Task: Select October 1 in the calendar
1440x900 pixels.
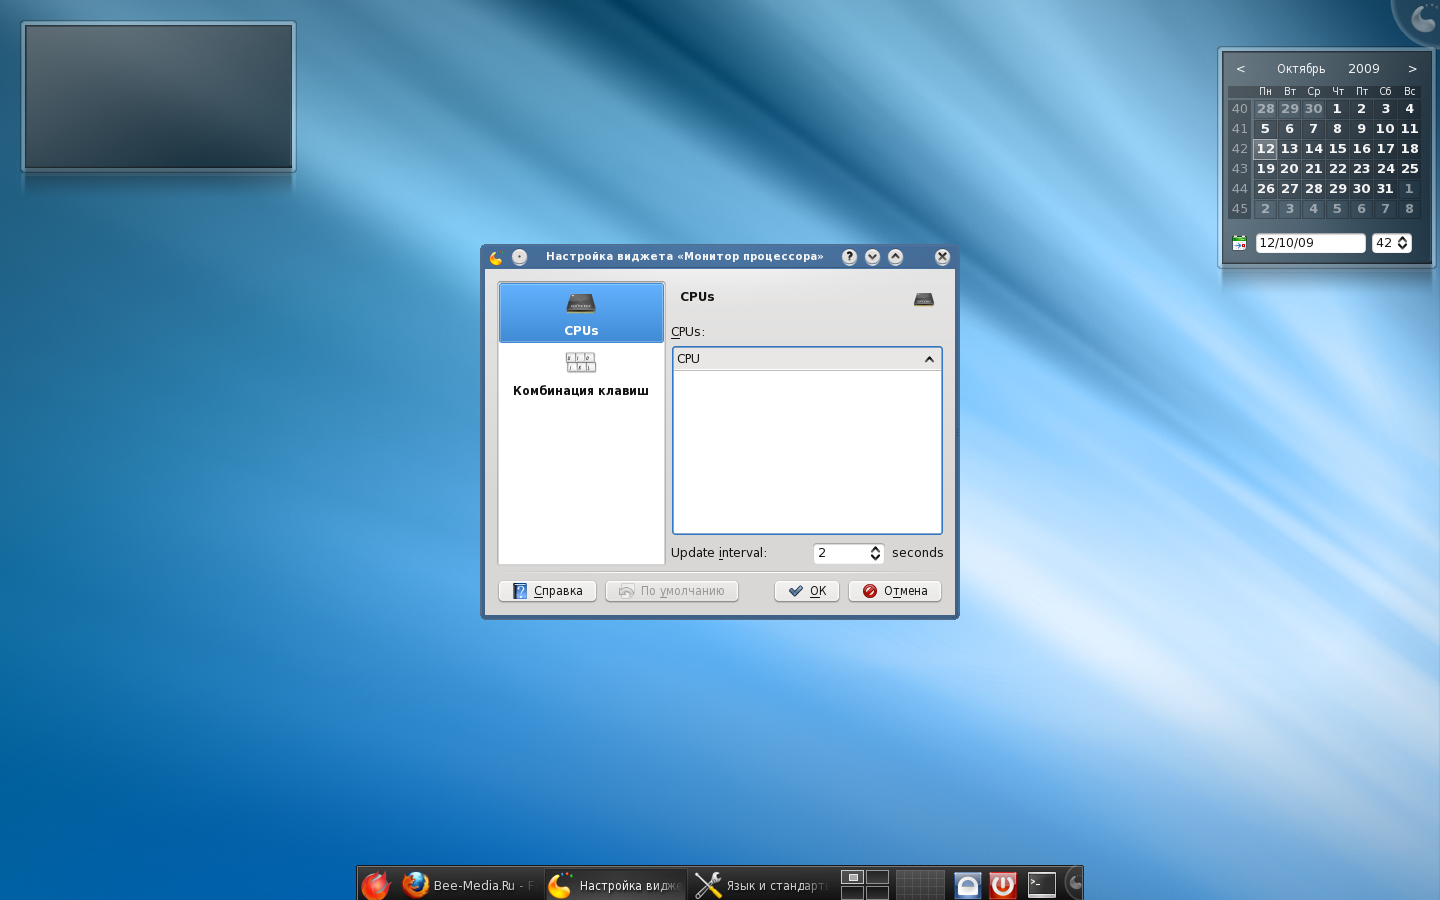Action: [x=1337, y=109]
